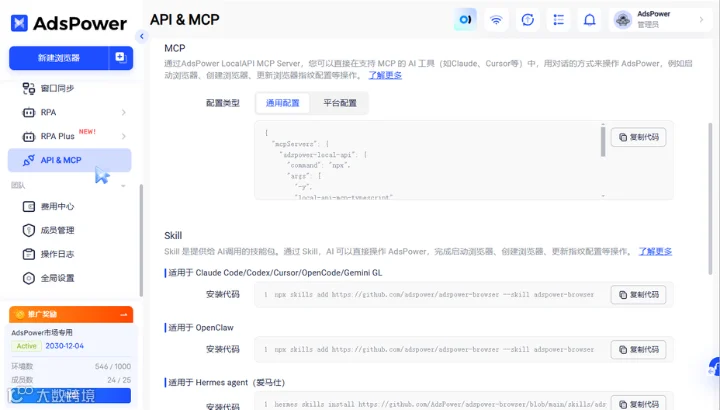Click the 24 / 25 member count
This screenshot has width=720, height=410.
(119, 380)
